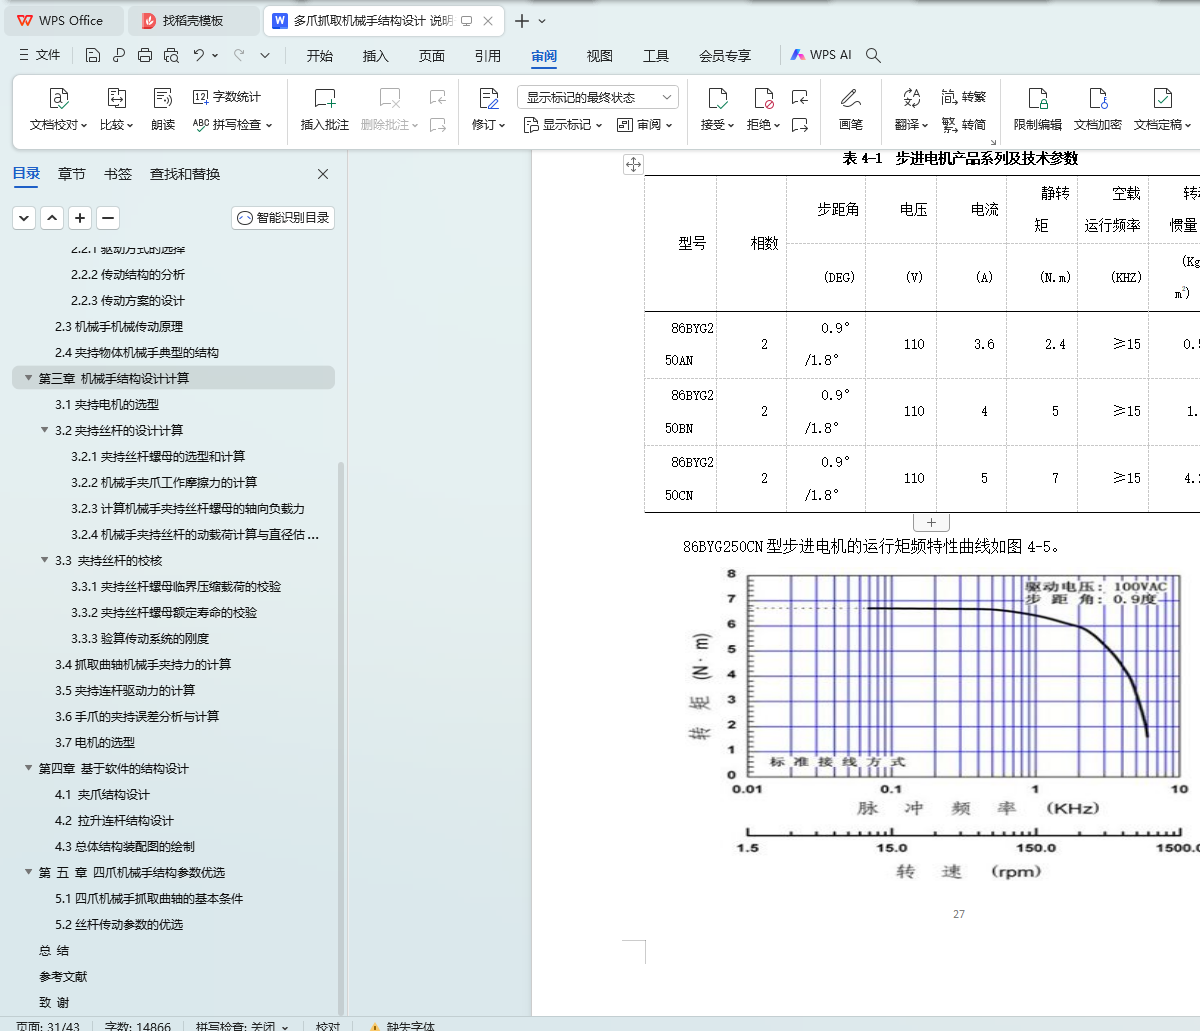Click the 接受 accept changes icon
1200x1031 pixels.
point(717,98)
